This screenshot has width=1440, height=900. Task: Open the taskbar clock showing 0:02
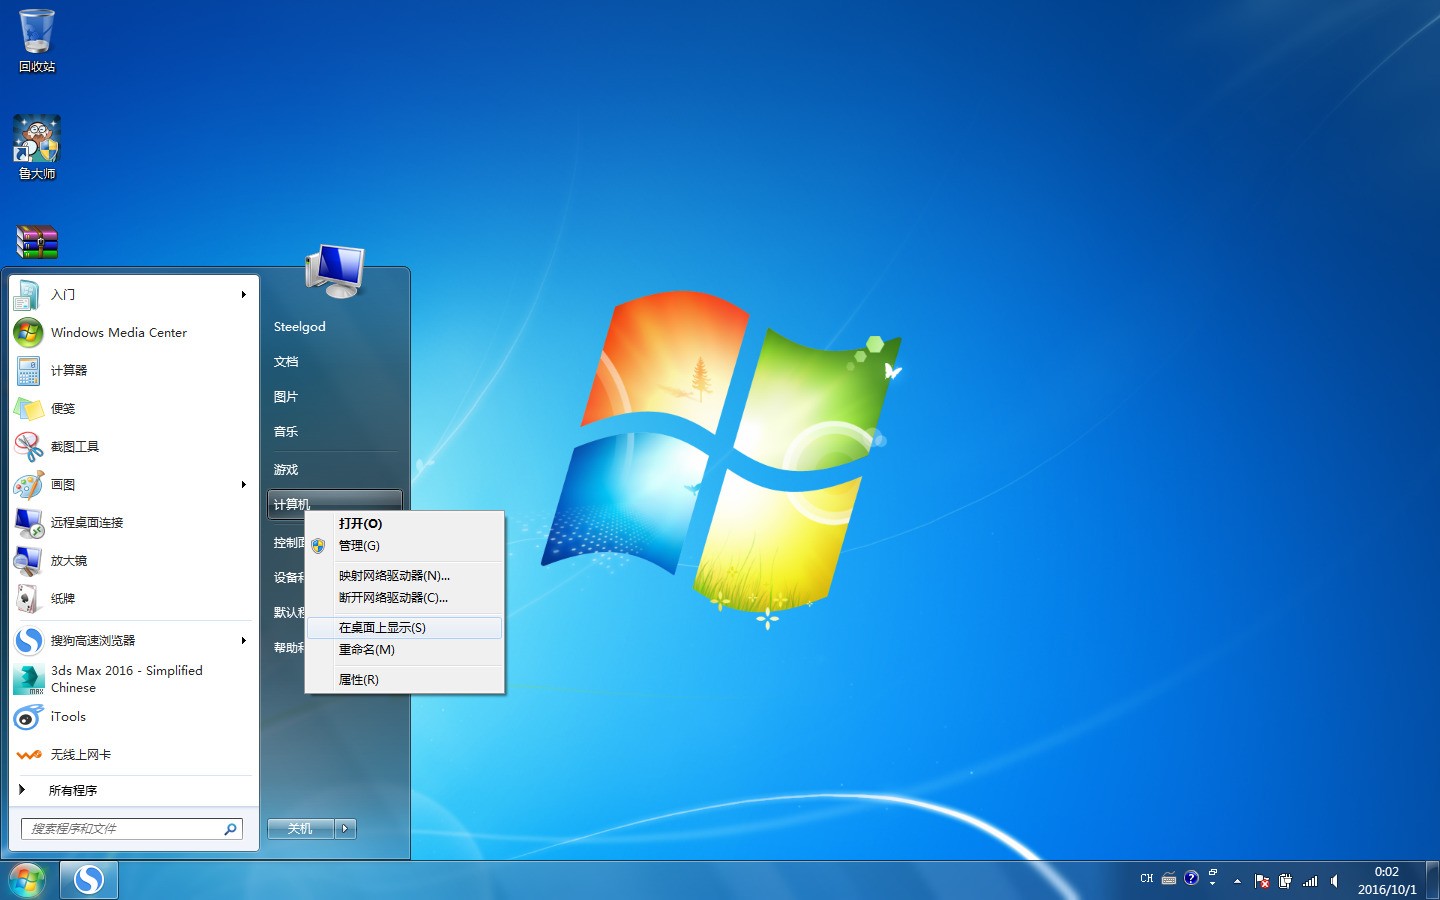click(x=1387, y=881)
